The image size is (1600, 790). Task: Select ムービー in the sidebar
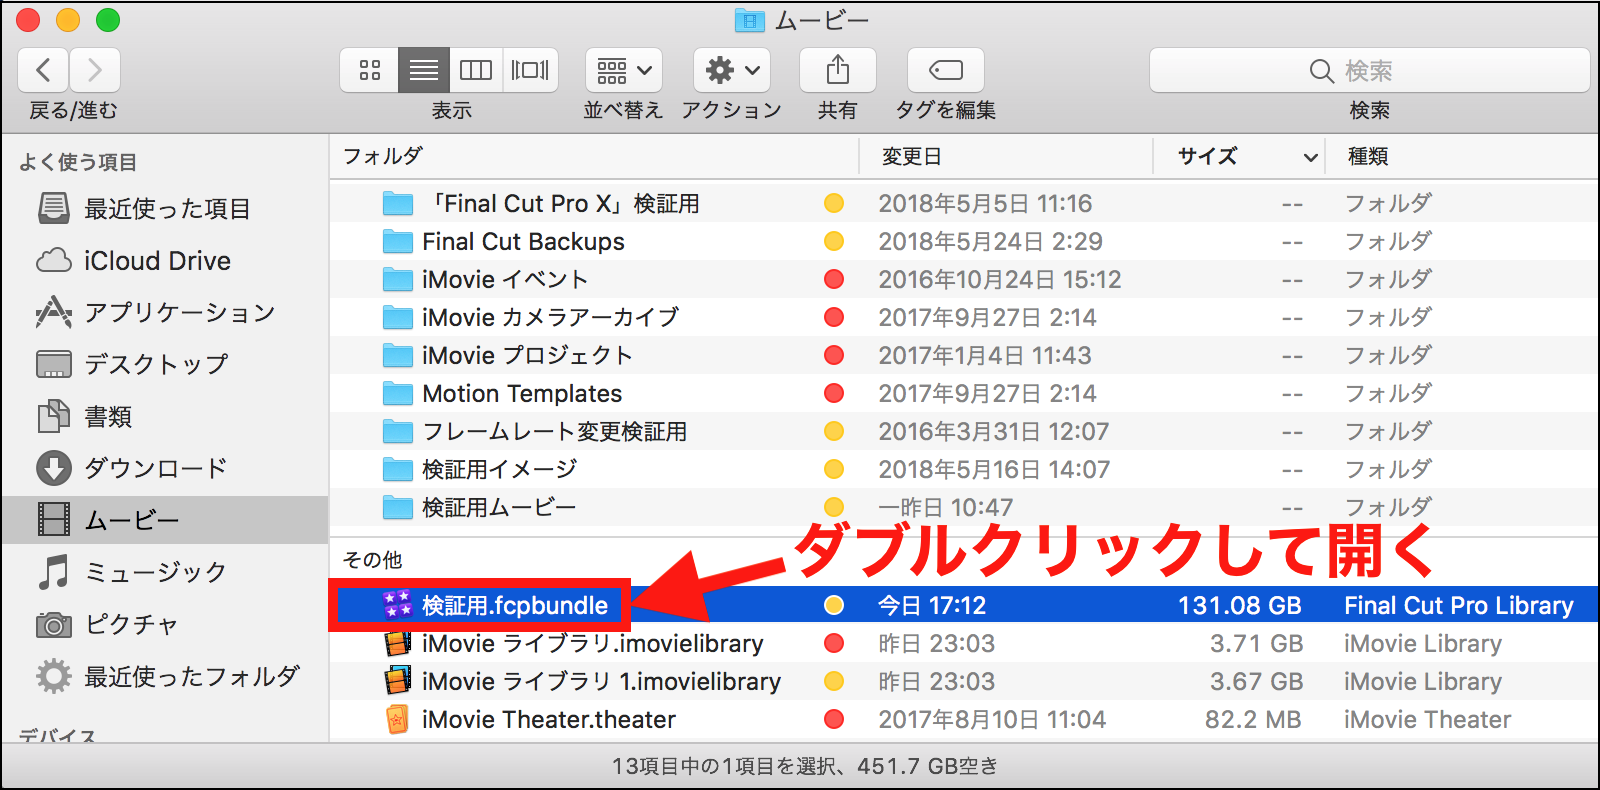(x=165, y=520)
